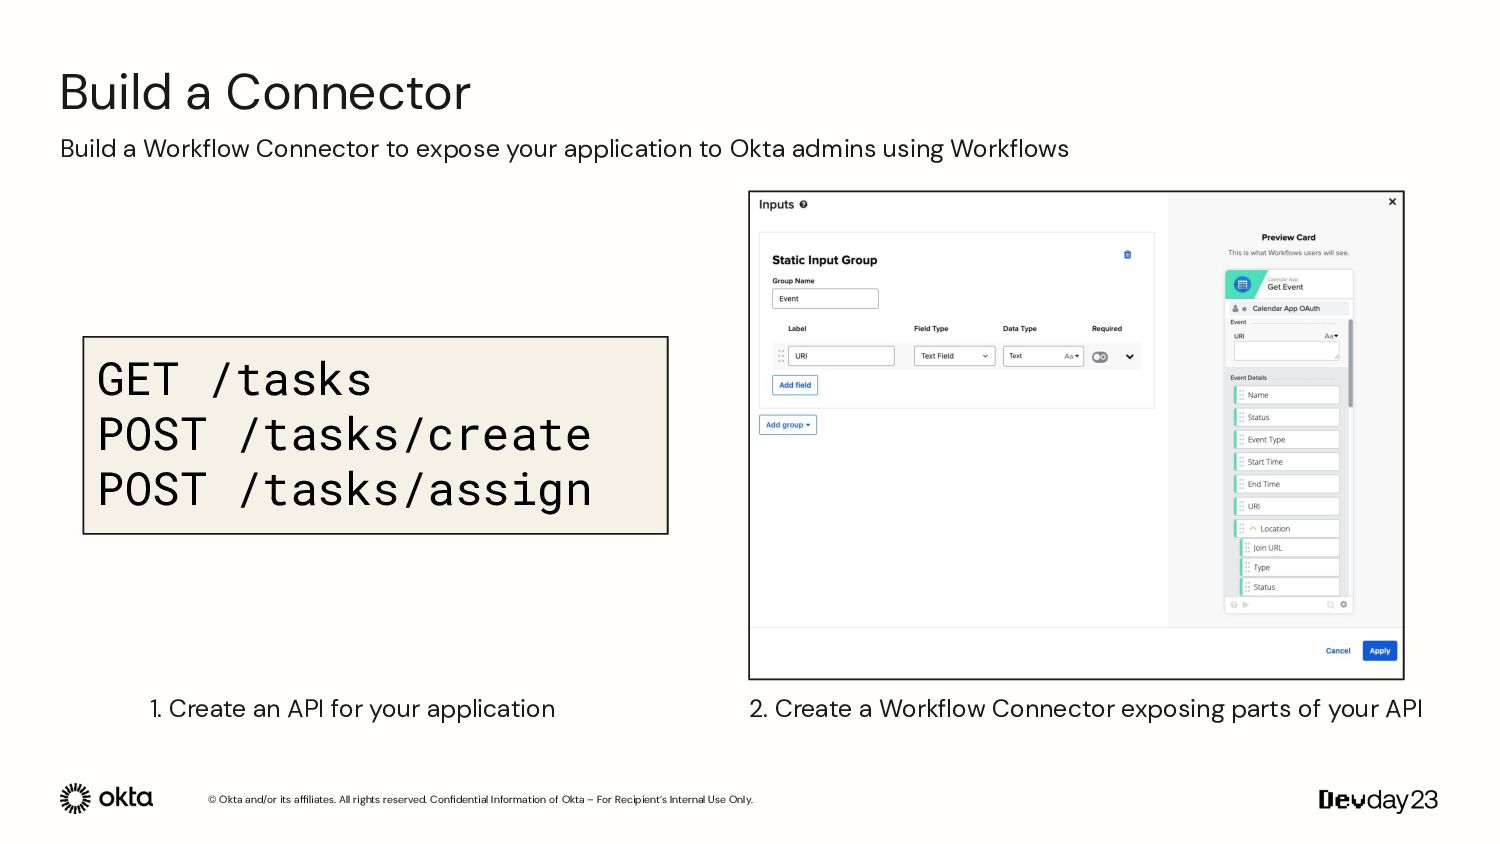Click the Required column header

pos(1107,329)
